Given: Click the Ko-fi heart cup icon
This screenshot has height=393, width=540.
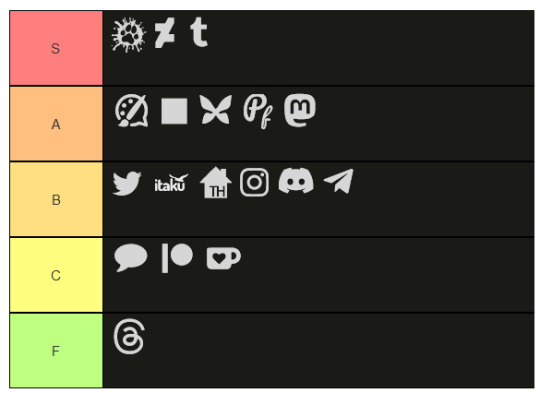Looking at the screenshot, I should click(224, 258).
